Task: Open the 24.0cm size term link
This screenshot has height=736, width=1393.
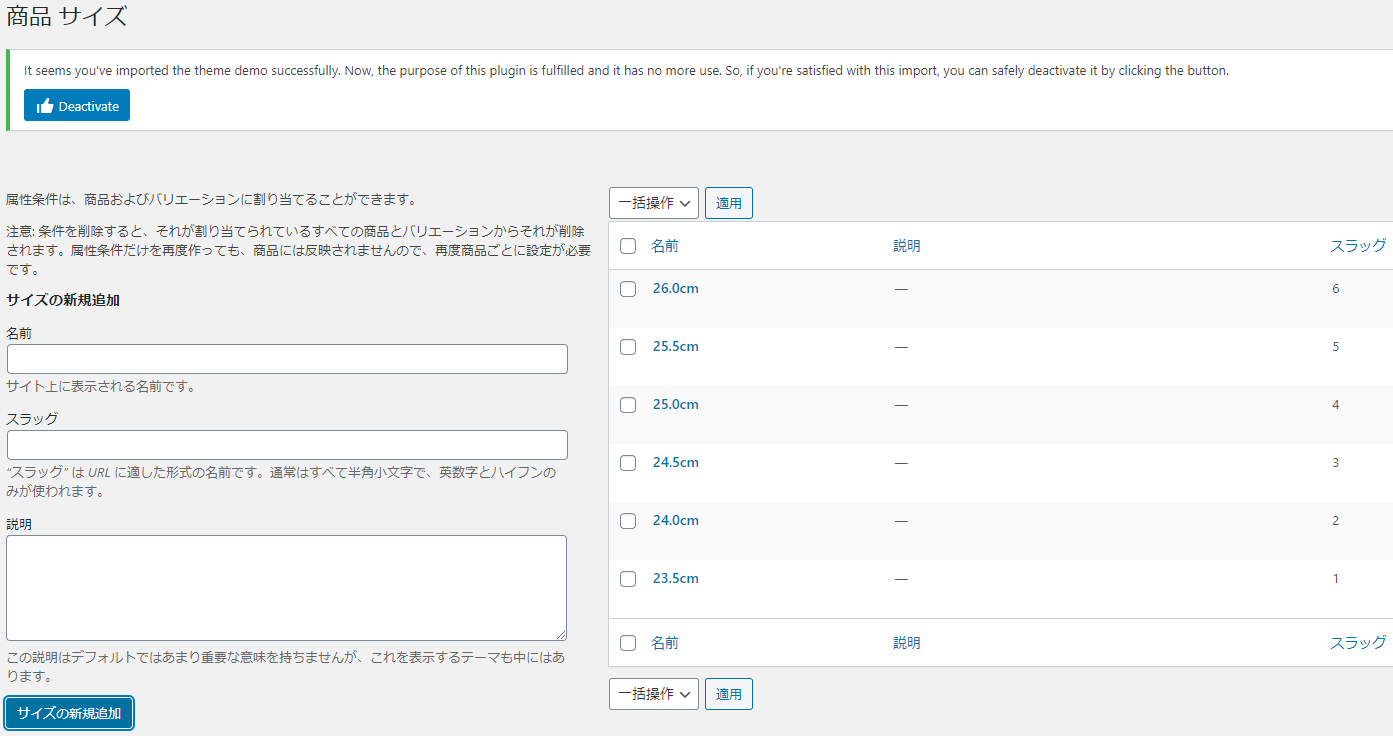Action: point(675,521)
